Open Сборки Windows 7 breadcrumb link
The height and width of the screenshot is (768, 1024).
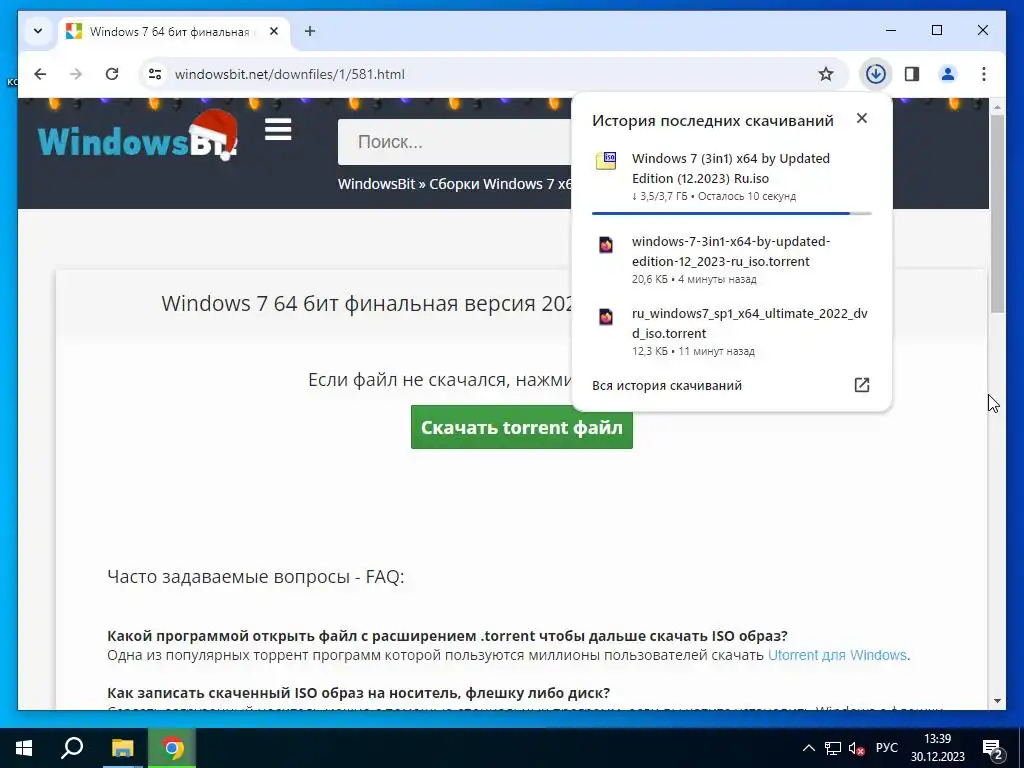500,184
